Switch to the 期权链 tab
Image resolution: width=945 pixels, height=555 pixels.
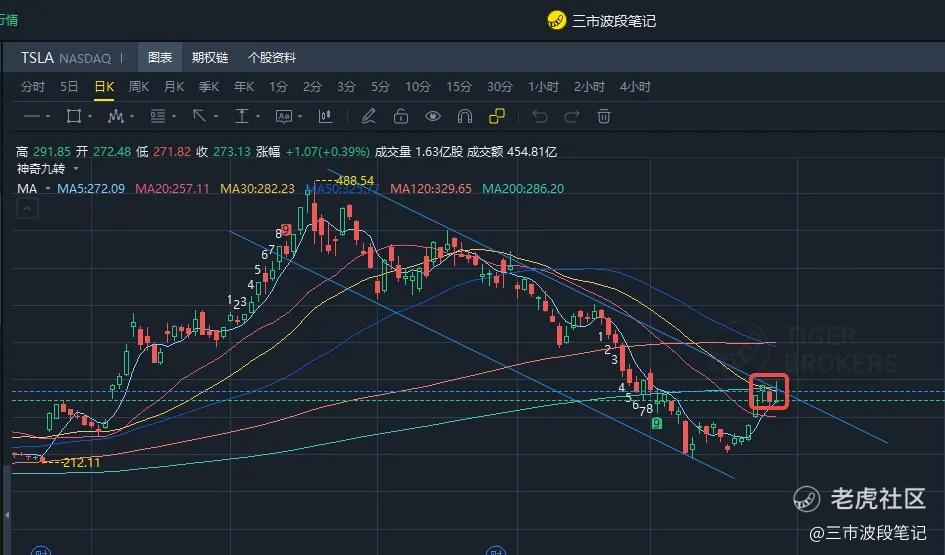click(210, 57)
